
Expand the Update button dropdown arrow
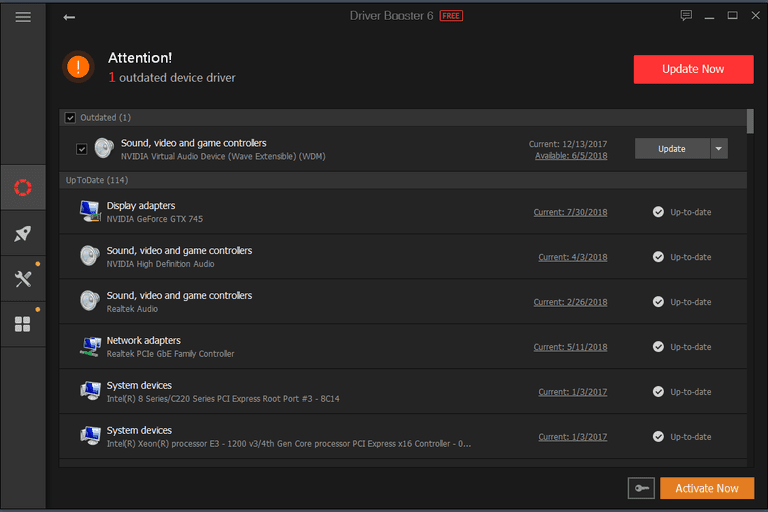coord(719,148)
